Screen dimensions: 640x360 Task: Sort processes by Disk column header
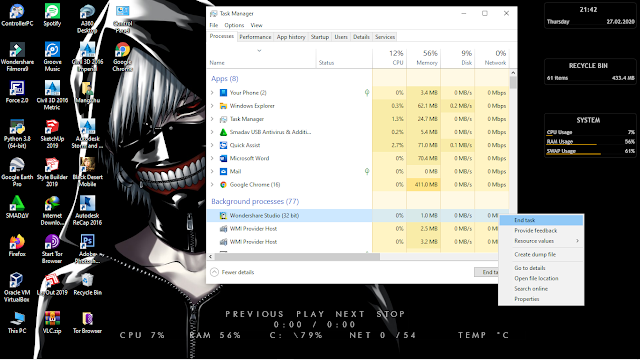[458, 58]
